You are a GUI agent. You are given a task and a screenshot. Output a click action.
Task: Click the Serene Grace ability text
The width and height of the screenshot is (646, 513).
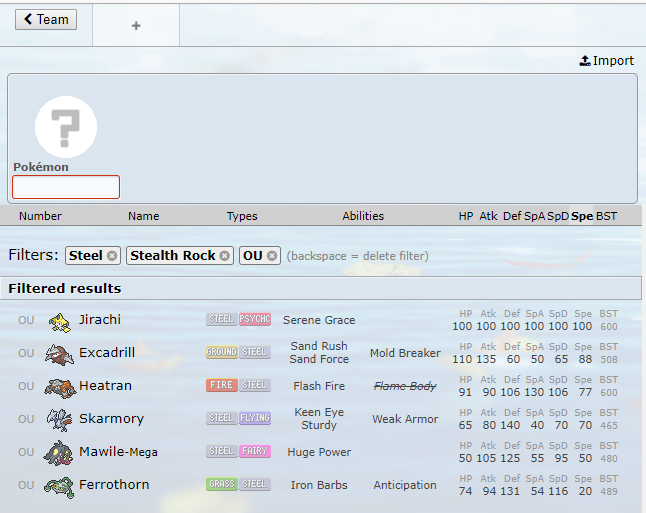[x=319, y=320]
